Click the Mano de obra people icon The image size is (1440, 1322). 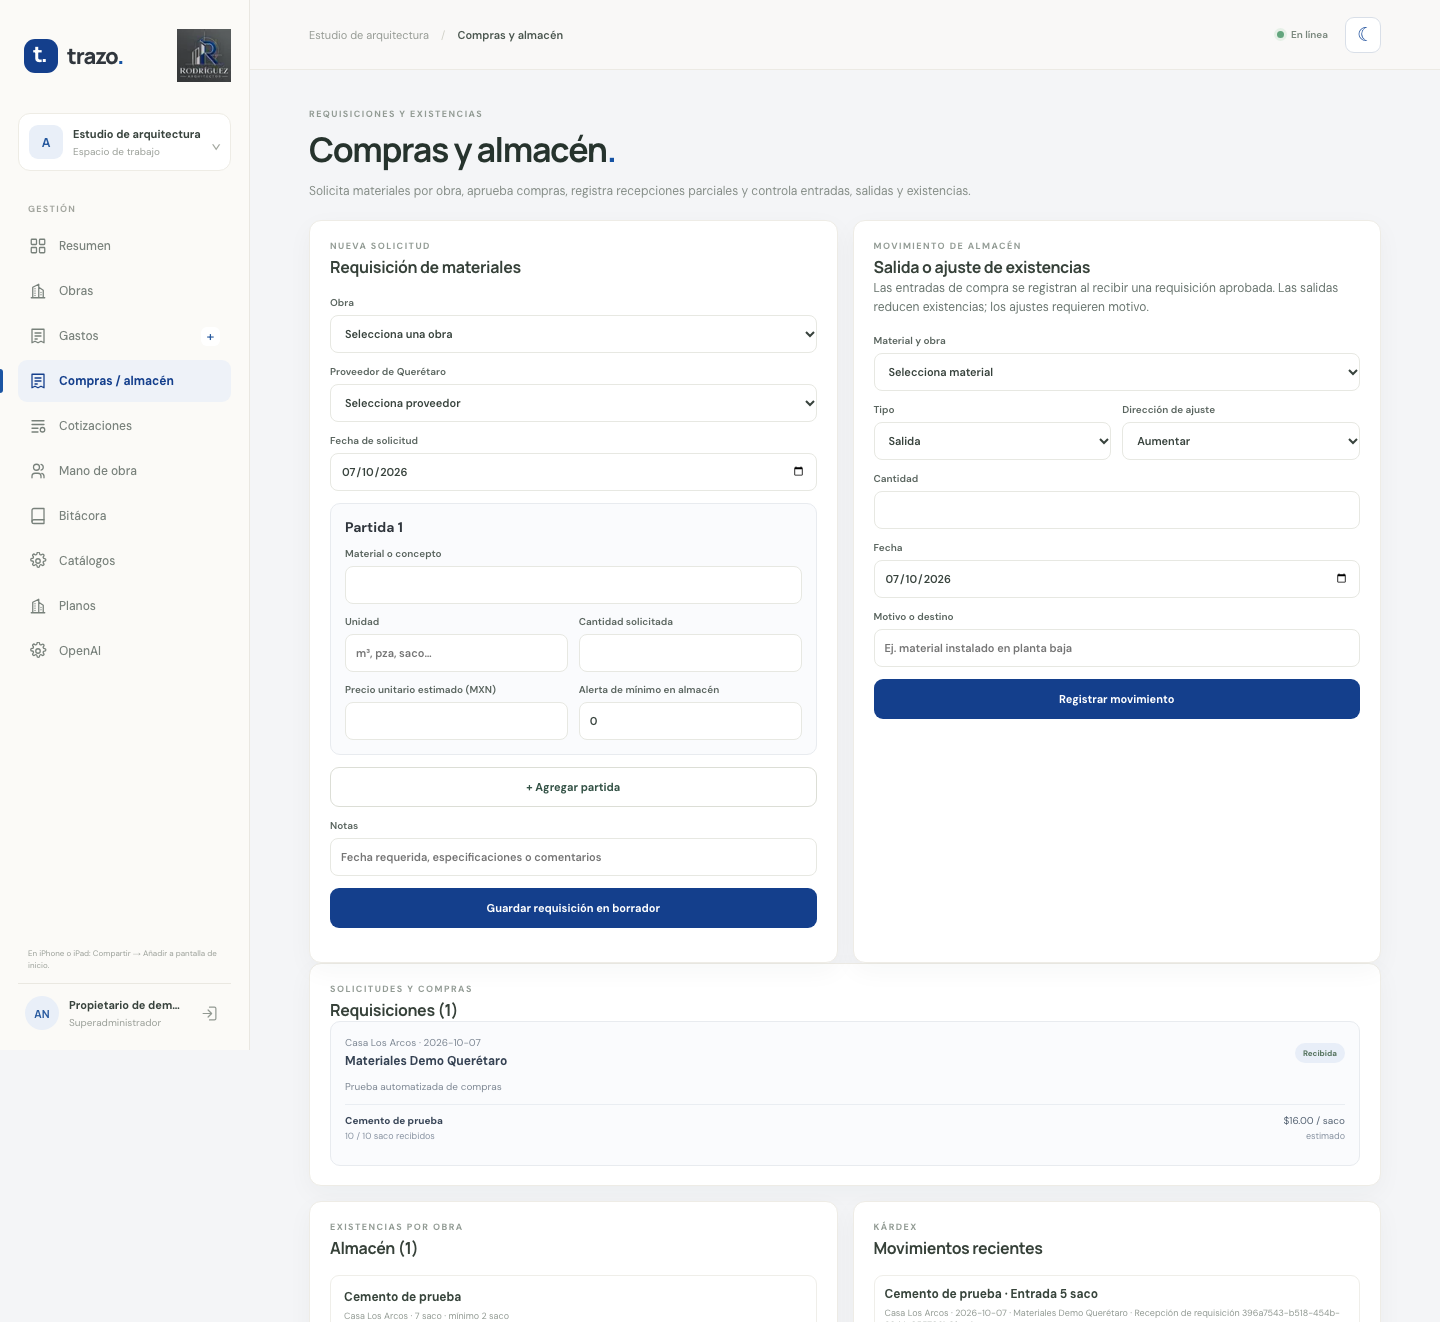[38, 471]
